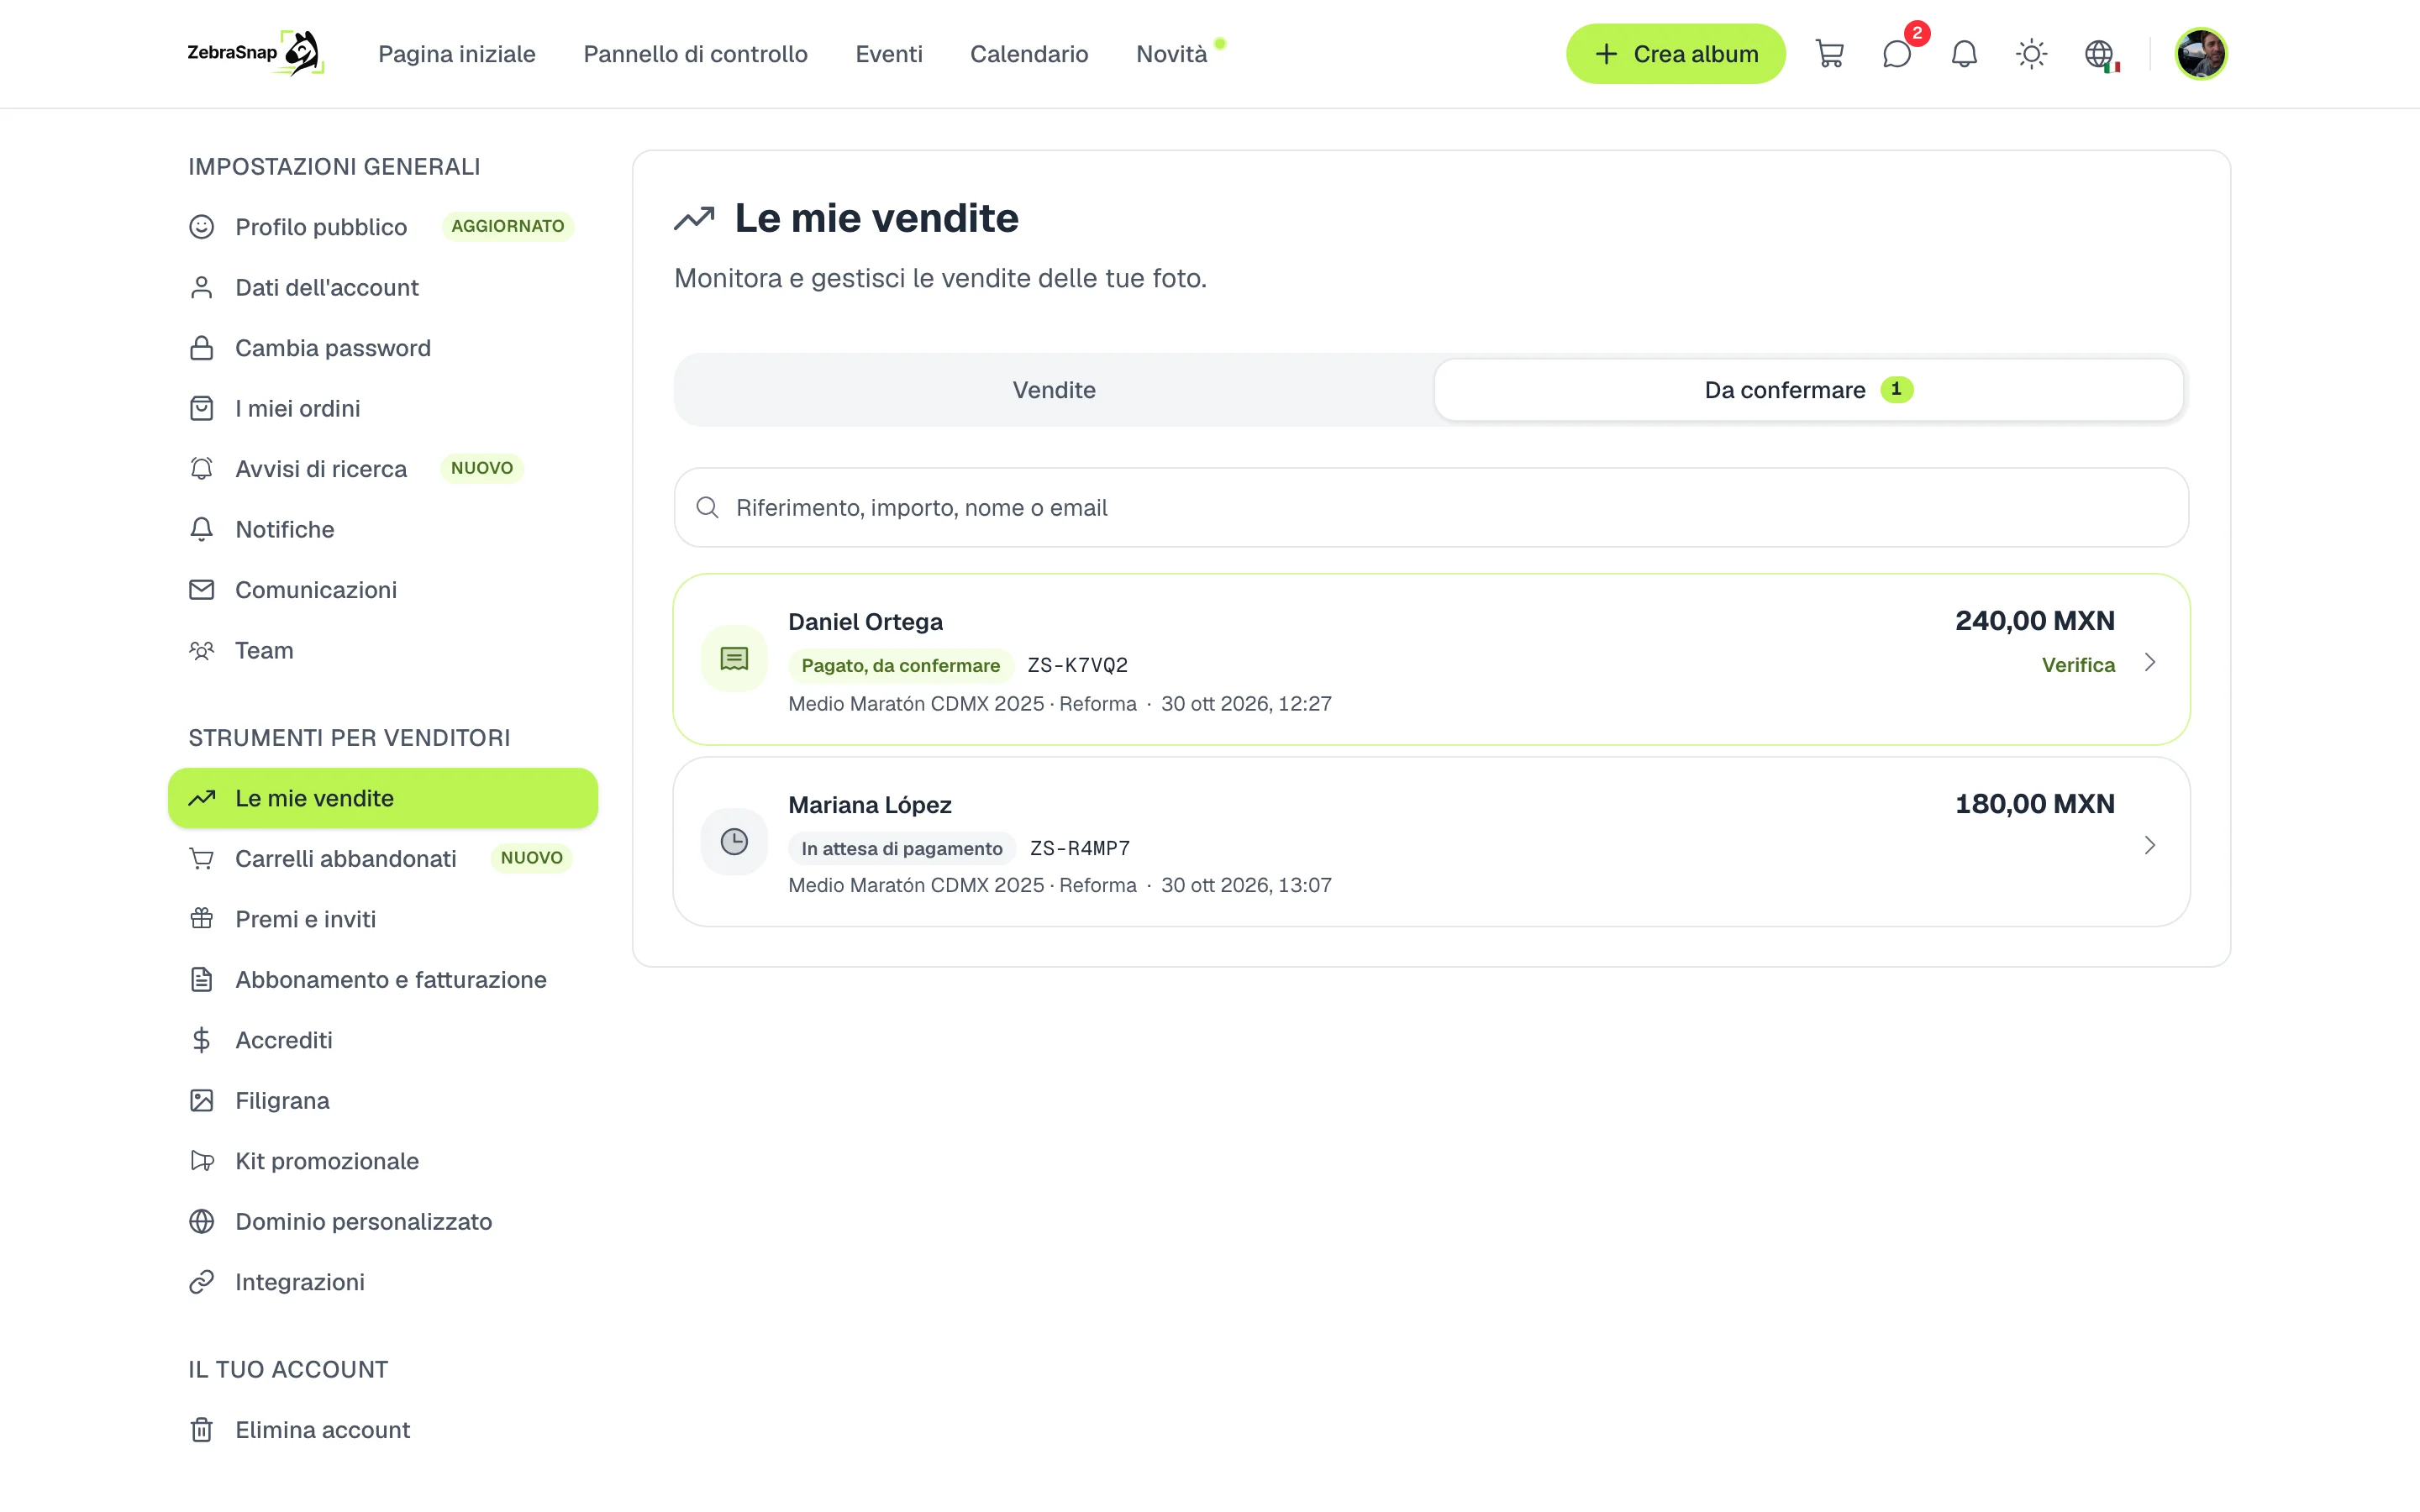The image size is (2420, 1512).
Task: Open messages chat bubble icon
Action: point(1897,54)
